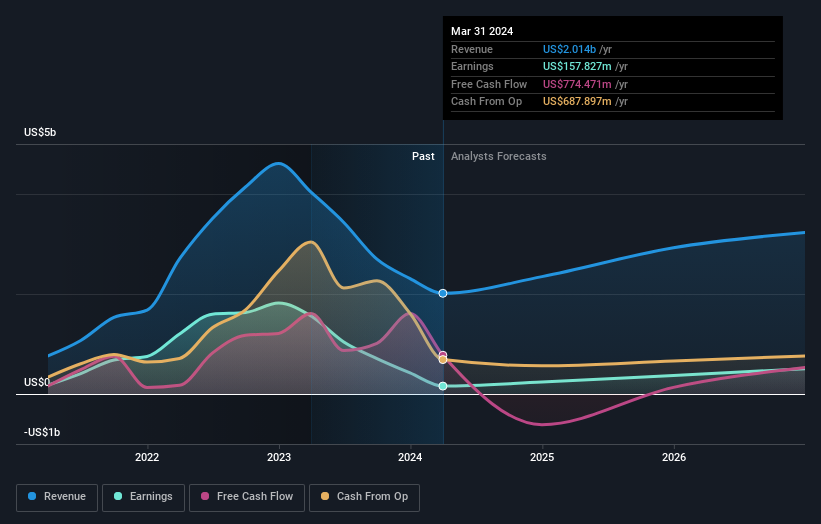Viewport: 821px width, 524px height.
Task: Select the 2024 x-axis label
Action: point(410,457)
